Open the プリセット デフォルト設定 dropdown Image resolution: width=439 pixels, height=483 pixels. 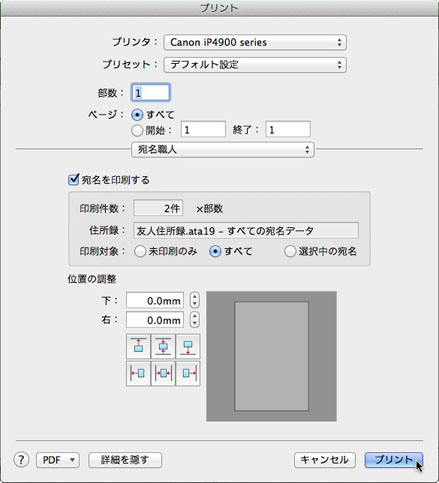[x=255, y=65]
